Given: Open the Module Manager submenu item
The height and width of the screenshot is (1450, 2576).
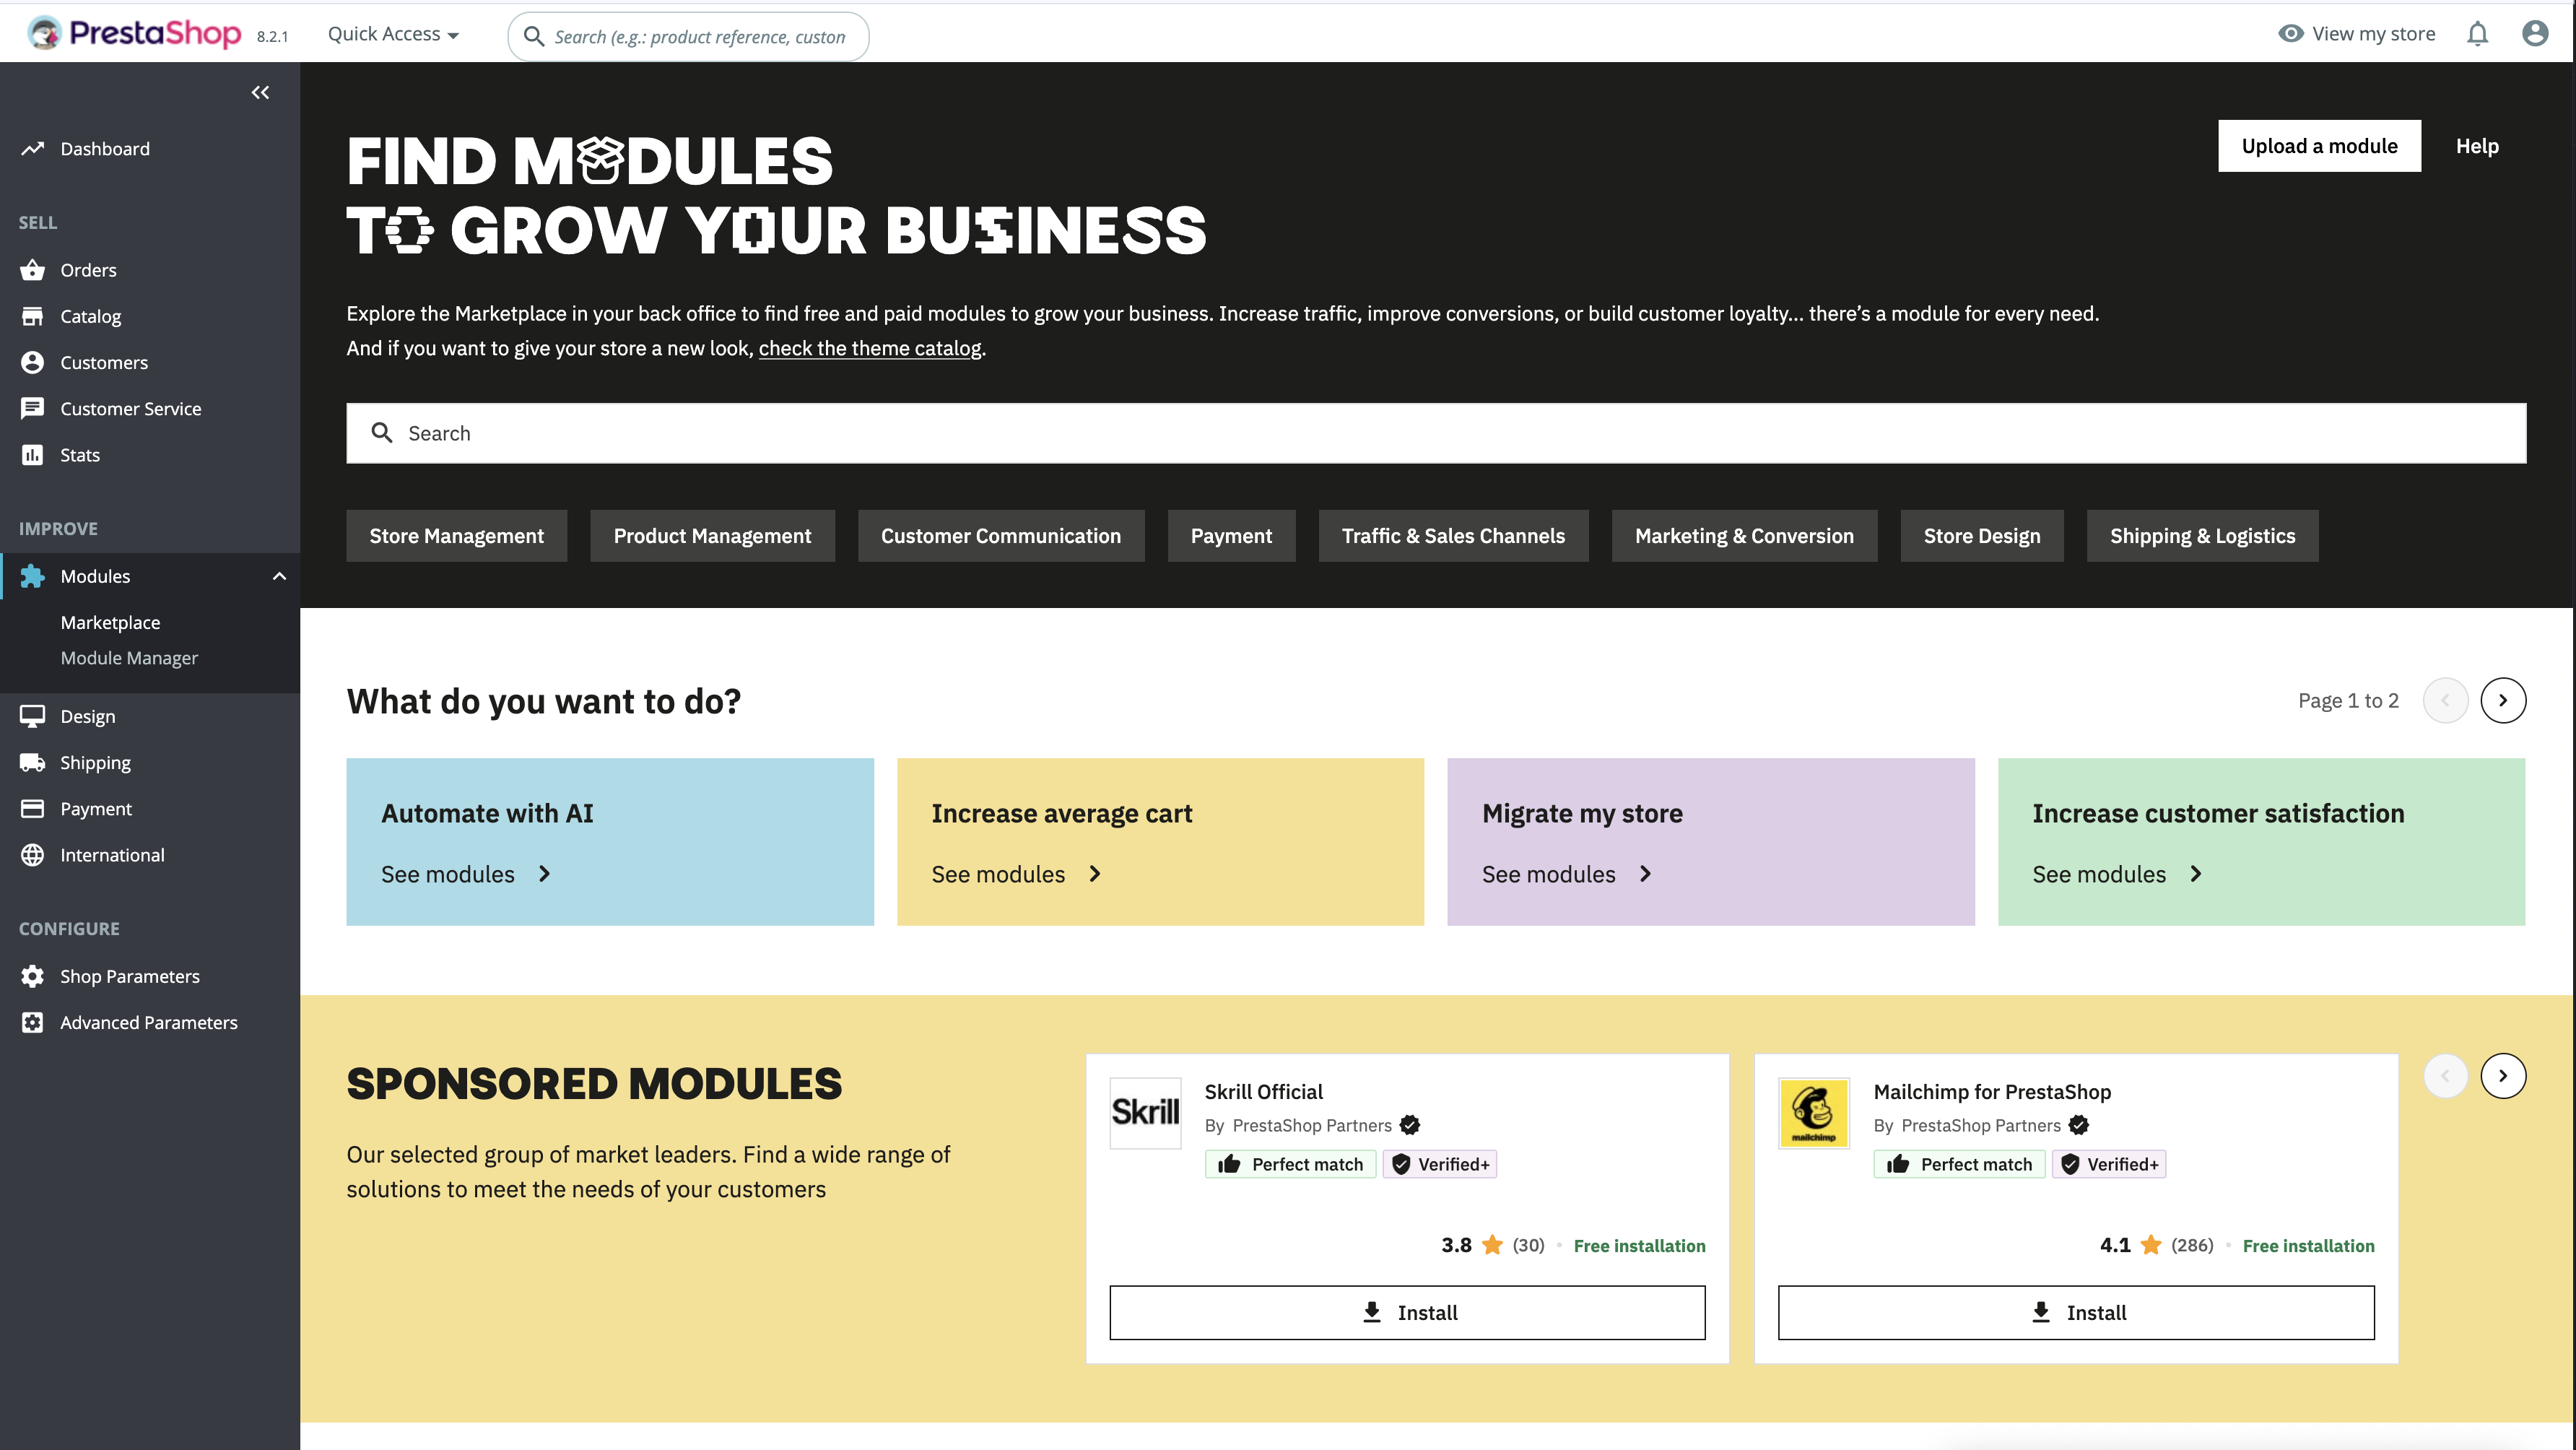Looking at the screenshot, I should click(x=129, y=658).
